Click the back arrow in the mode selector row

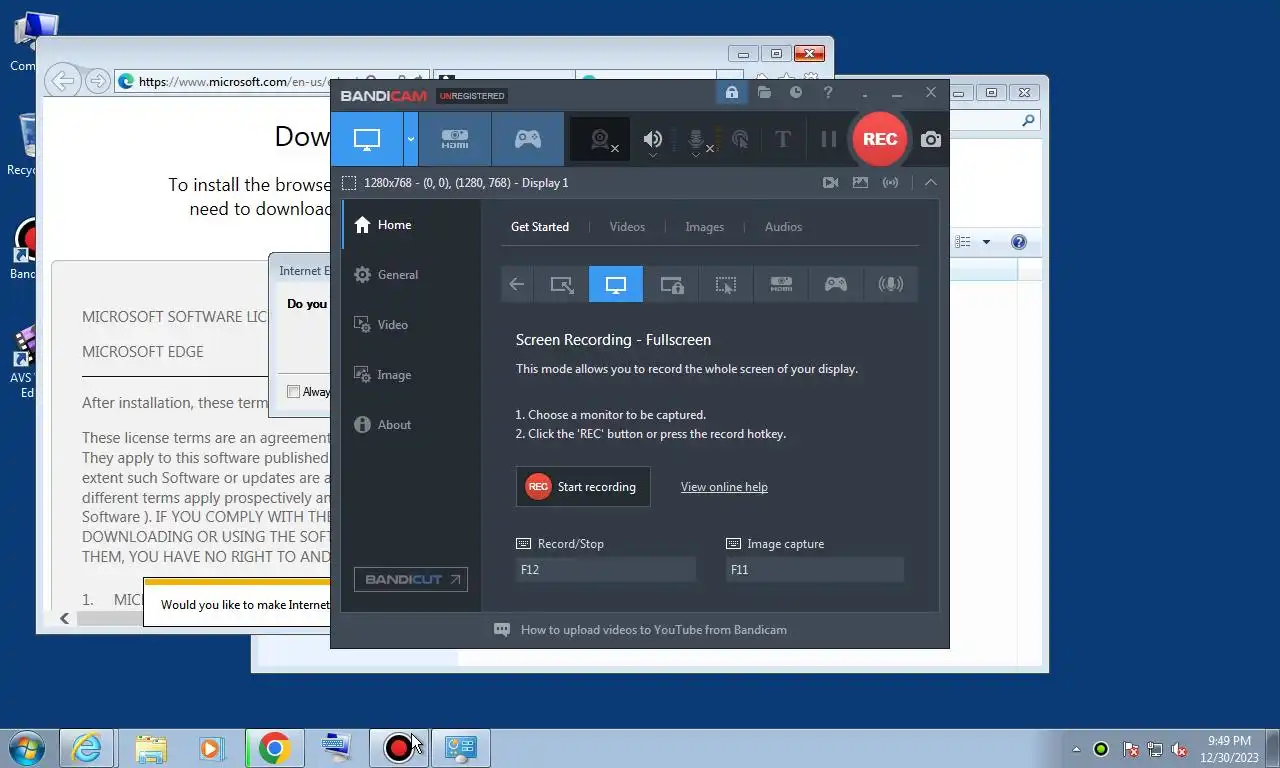coord(517,284)
